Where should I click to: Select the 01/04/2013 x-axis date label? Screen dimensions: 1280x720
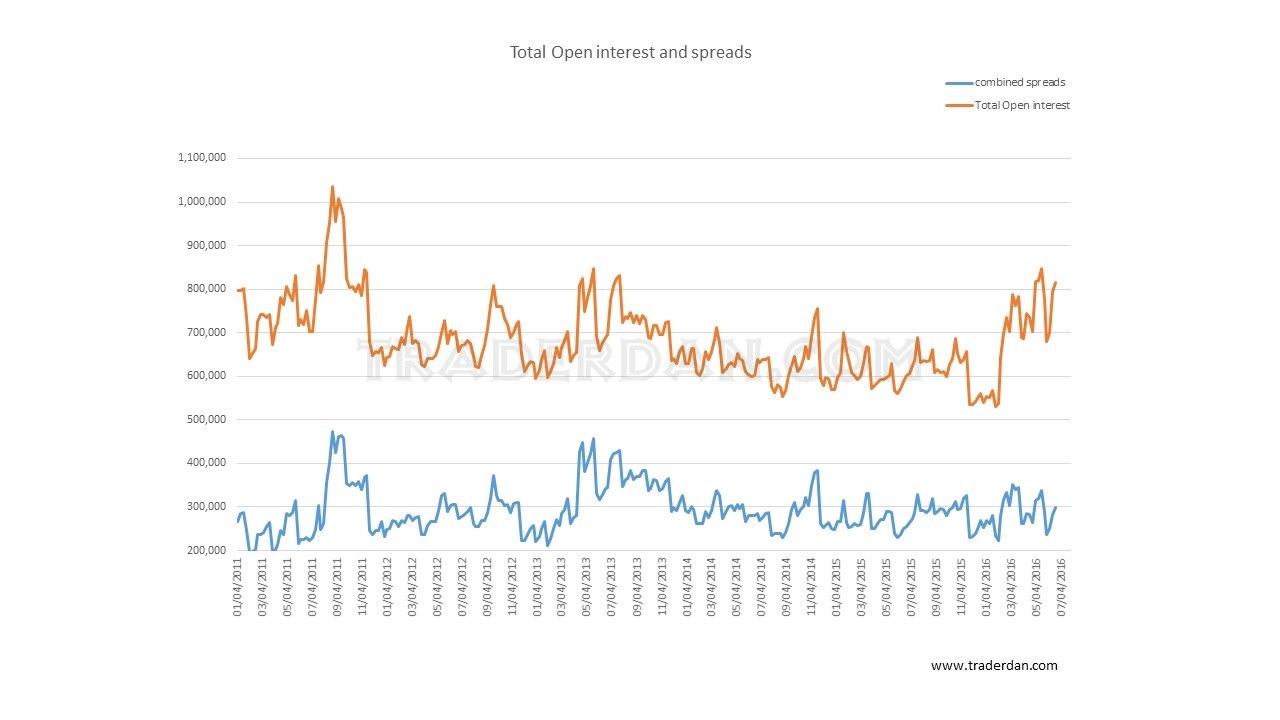(538, 588)
